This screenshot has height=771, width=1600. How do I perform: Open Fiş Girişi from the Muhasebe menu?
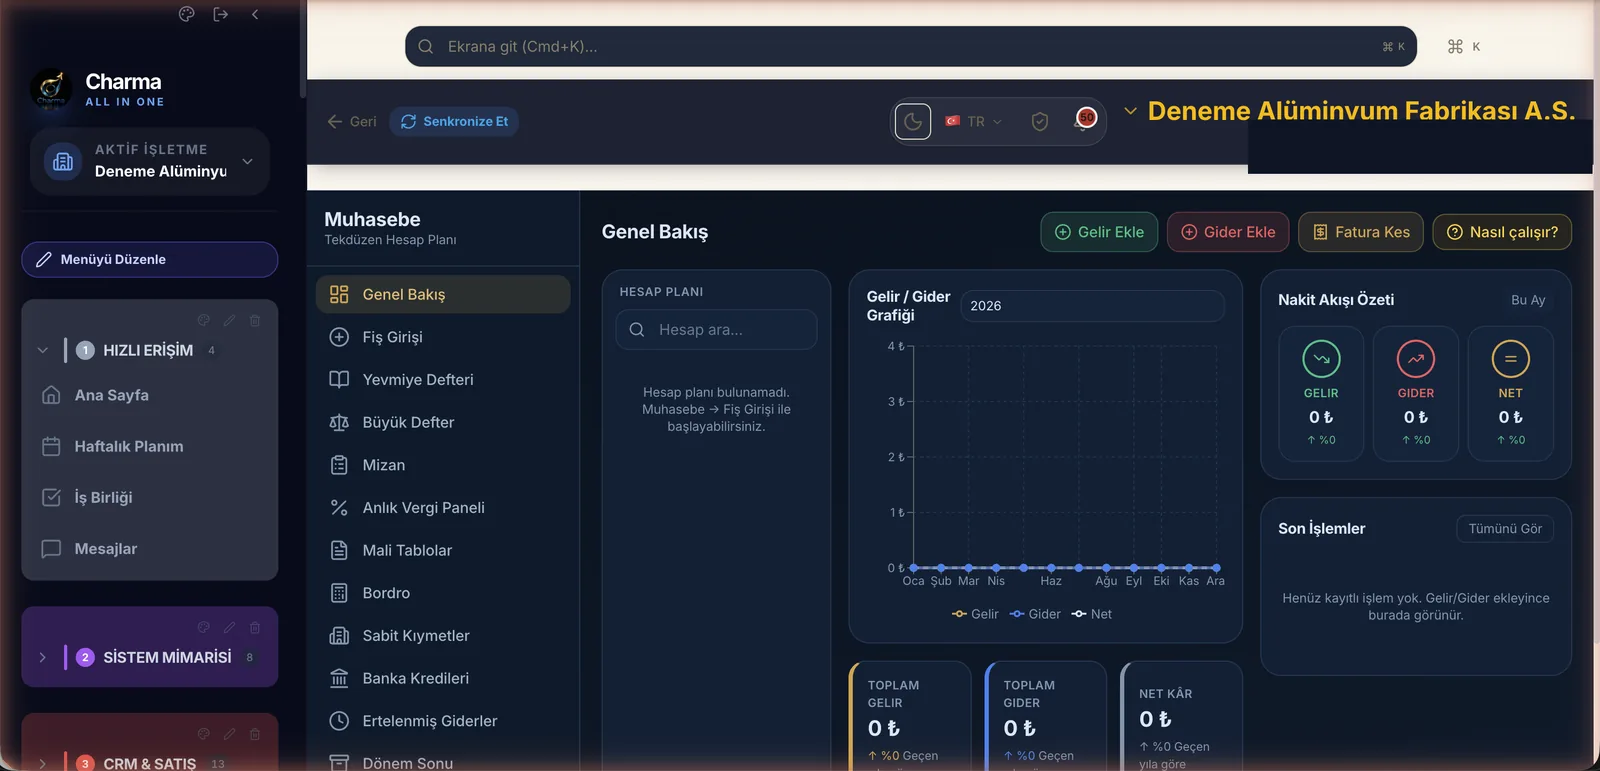coord(443,337)
